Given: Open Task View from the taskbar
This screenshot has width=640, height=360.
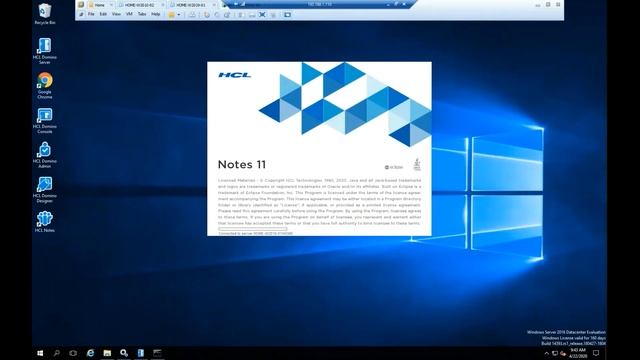Looking at the screenshot, I should point(73,353).
